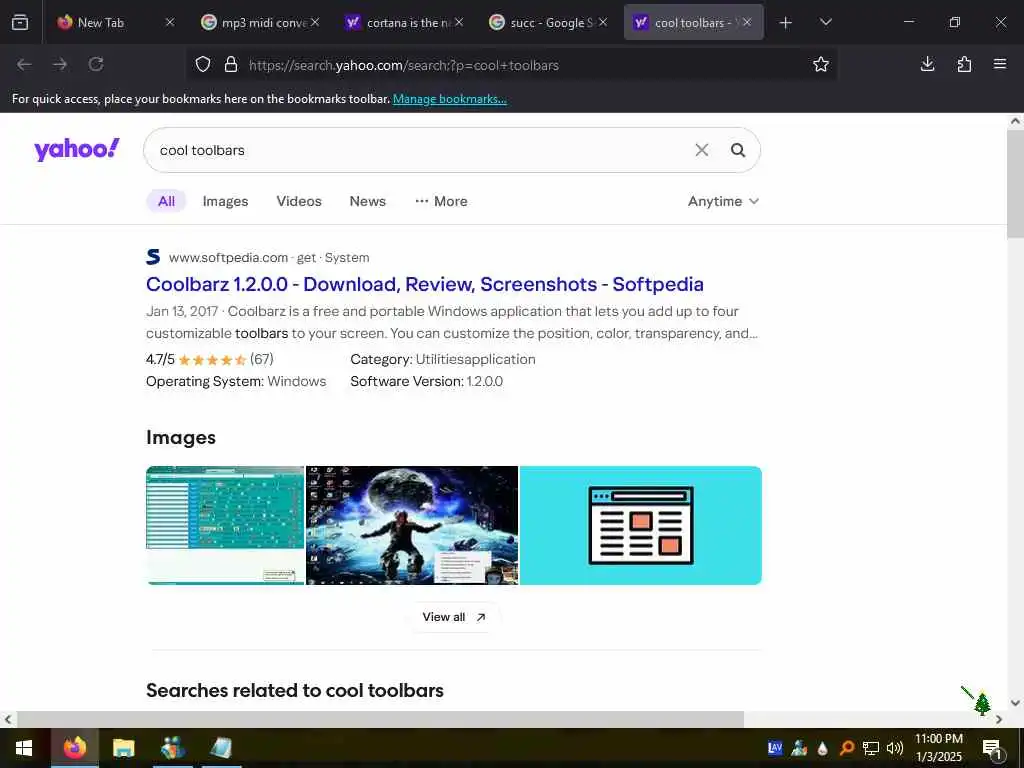Reload the page with the refresh icon
Screen dimensions: 1024x768
click(x=96, y=64)
